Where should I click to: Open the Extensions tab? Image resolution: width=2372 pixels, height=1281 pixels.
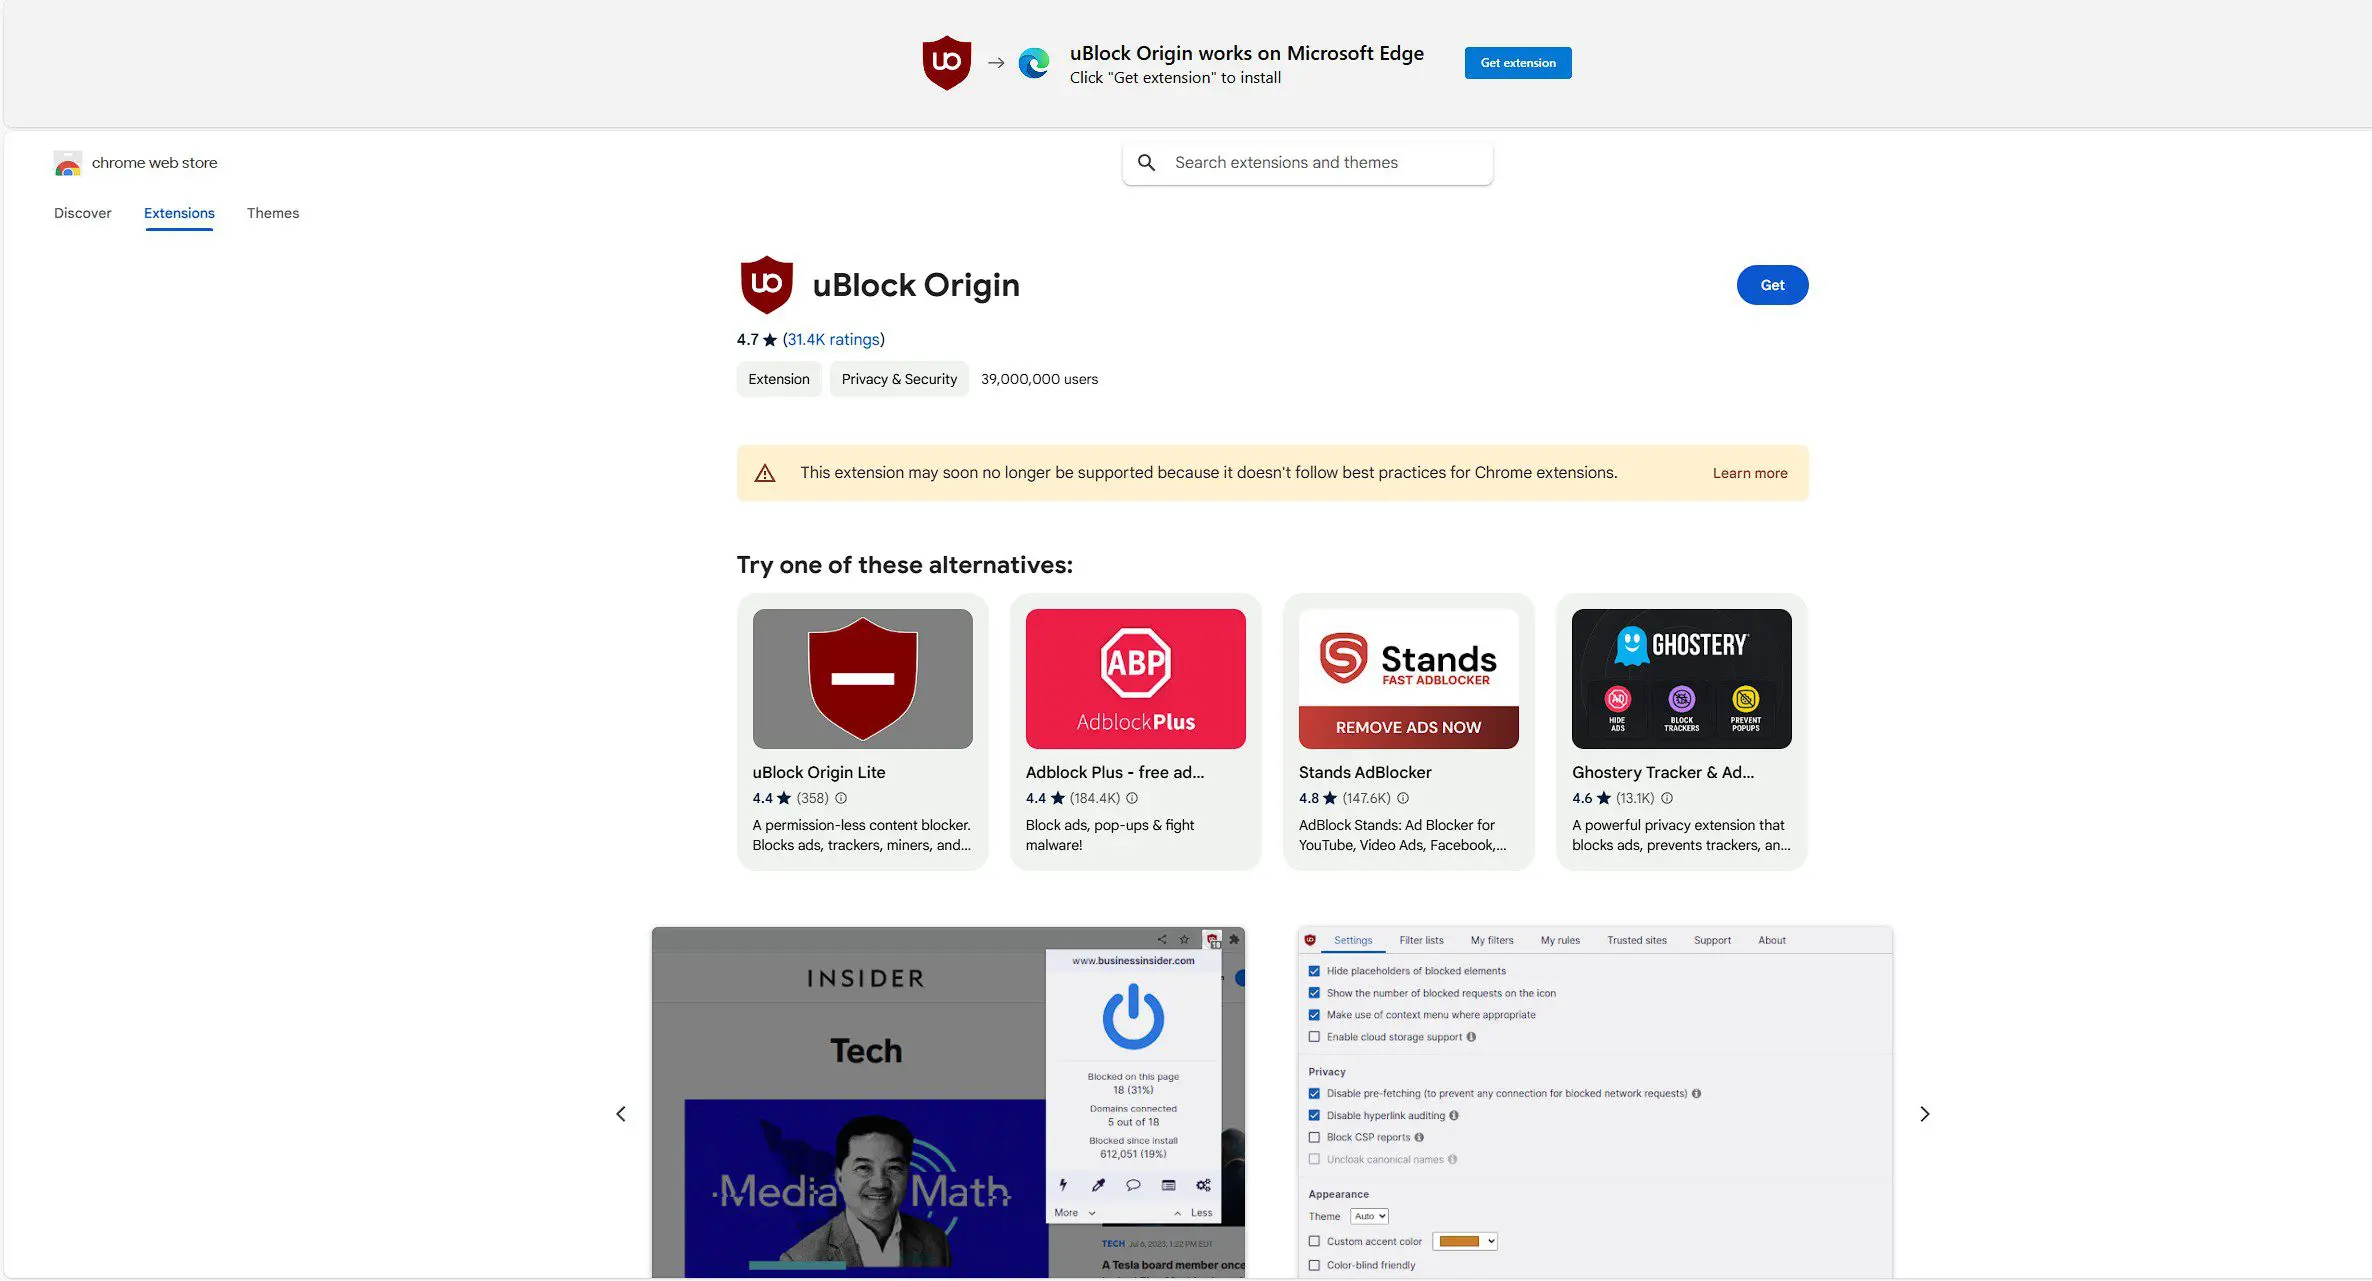click(179, 213)
